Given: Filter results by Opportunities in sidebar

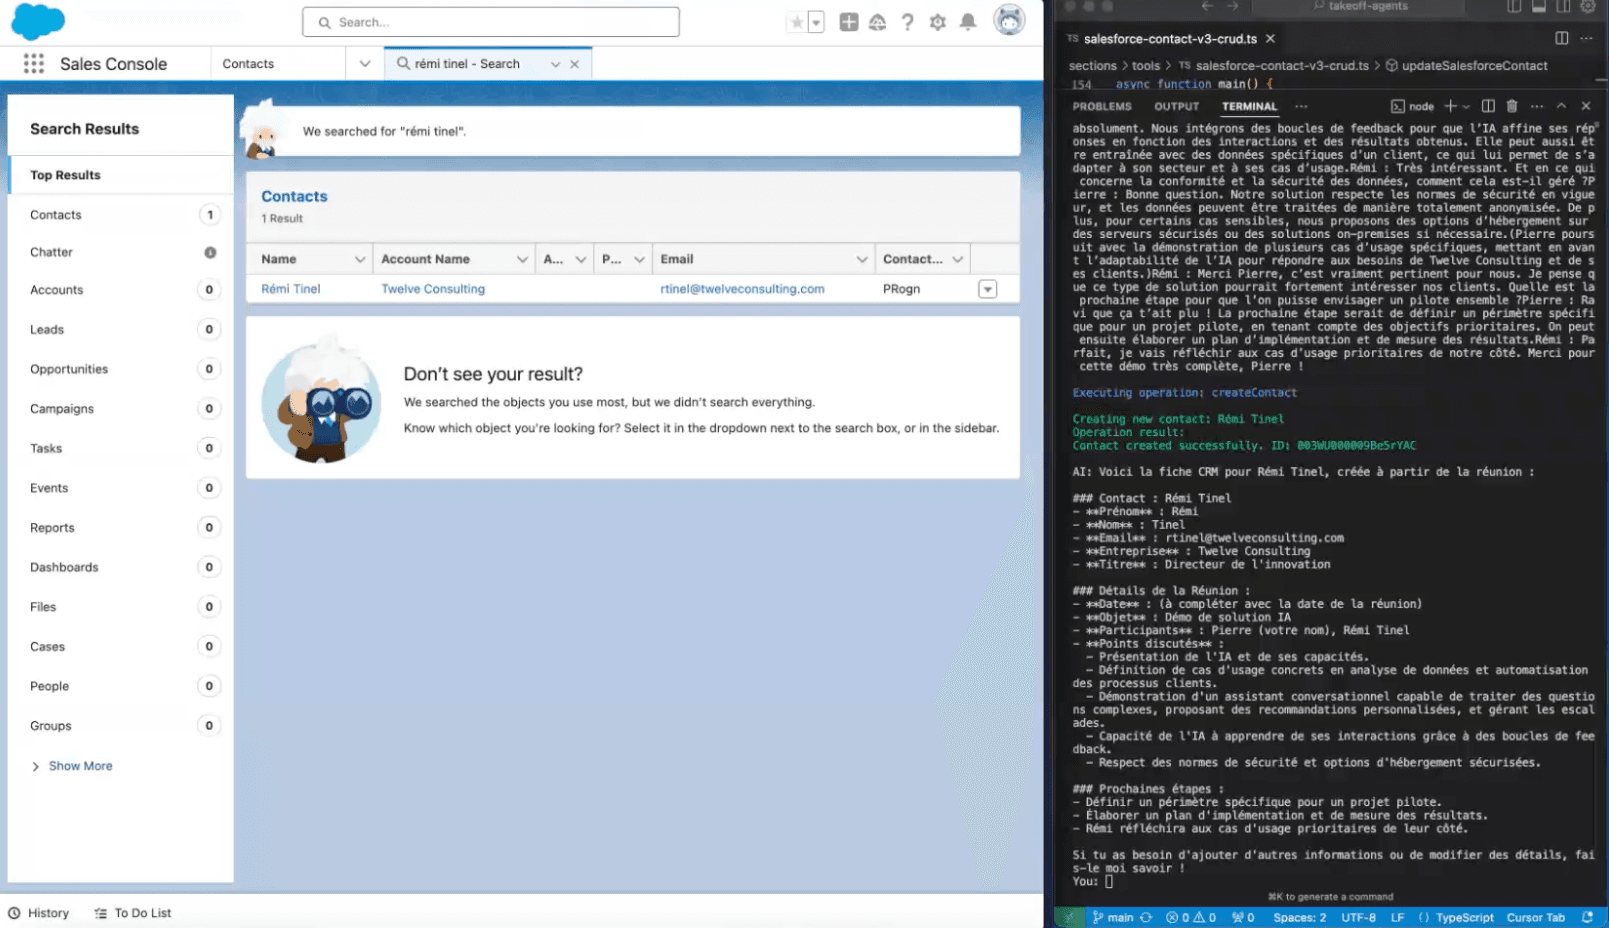Looking at the screenshot, I should point(120,369).
